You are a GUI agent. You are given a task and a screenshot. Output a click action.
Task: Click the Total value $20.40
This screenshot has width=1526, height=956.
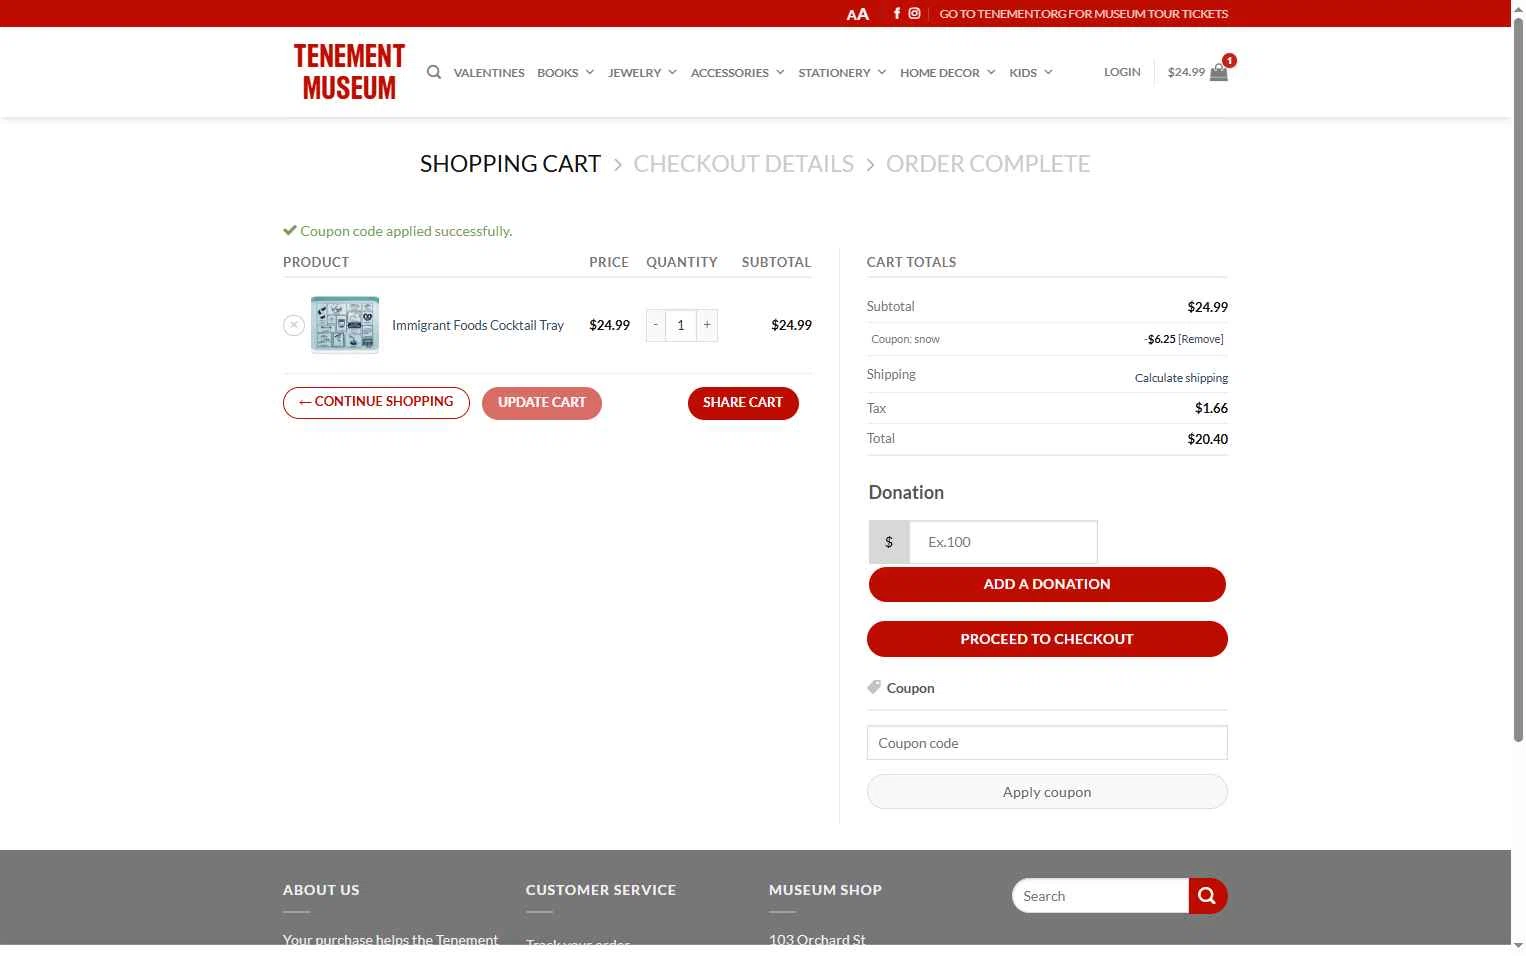1208,439
